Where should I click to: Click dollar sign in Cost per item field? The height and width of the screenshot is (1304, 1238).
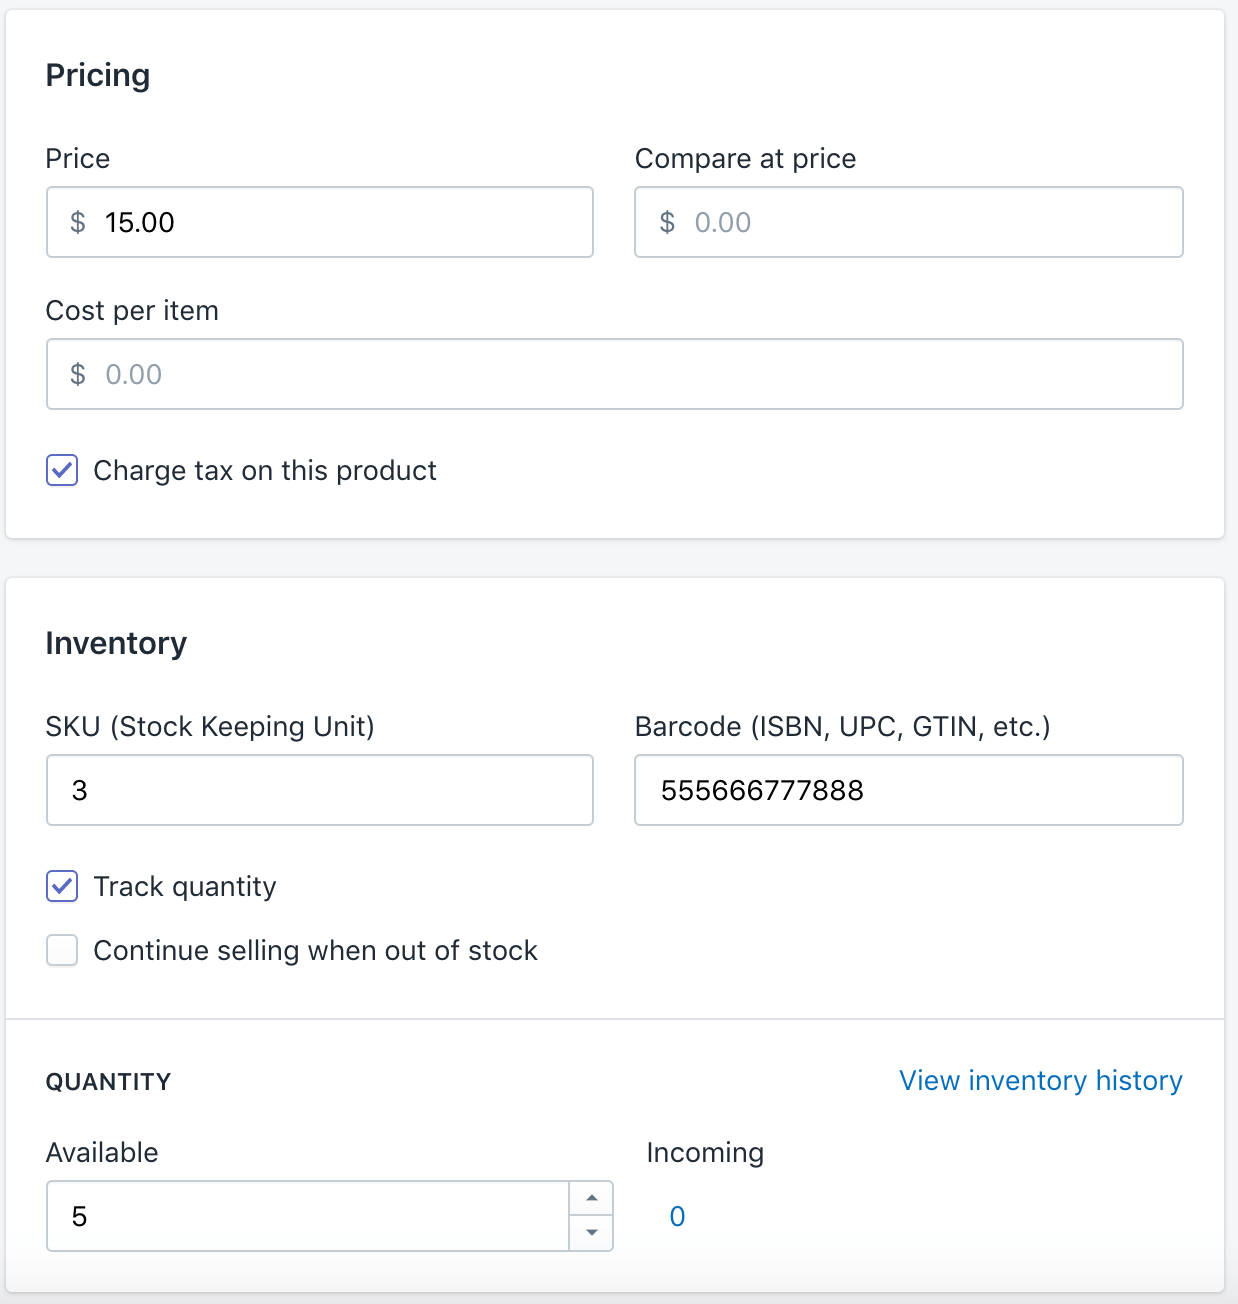click(x=78, y=374)
